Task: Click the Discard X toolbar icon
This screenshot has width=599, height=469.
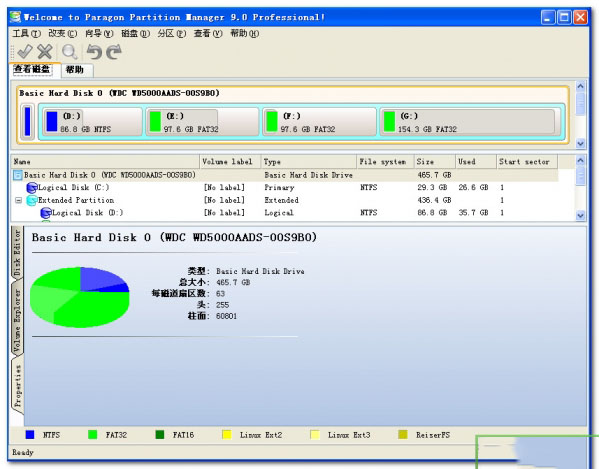Action: [x=45, y=52]
